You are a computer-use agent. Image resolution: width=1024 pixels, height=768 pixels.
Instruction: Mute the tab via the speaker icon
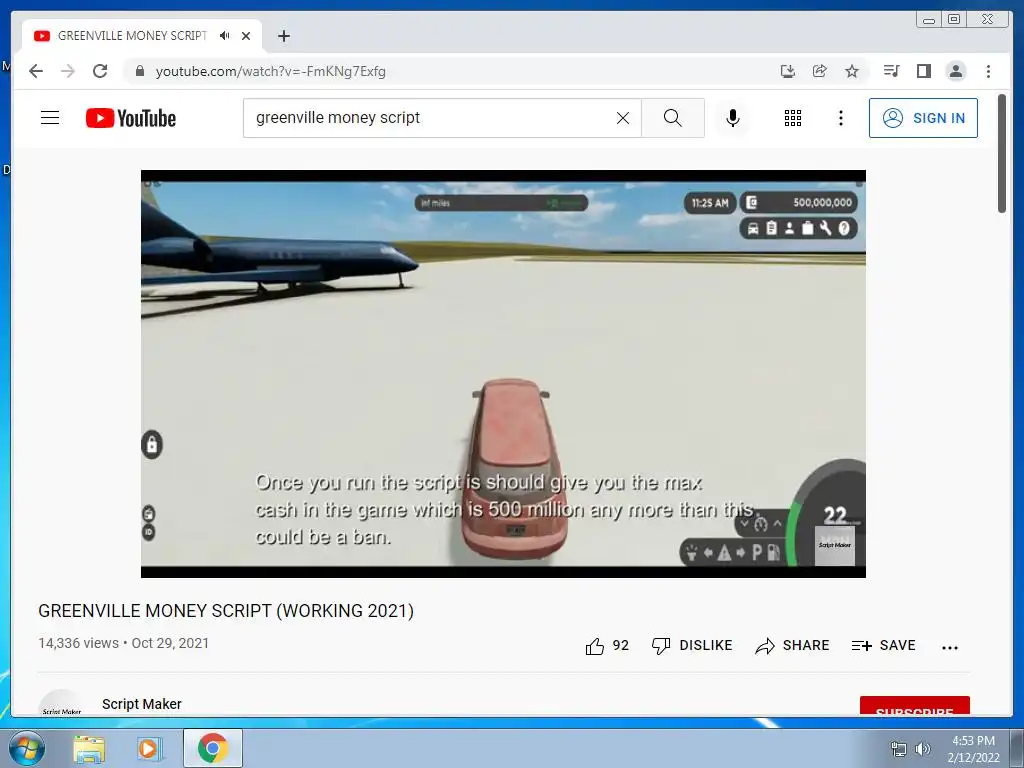point(225,36)
